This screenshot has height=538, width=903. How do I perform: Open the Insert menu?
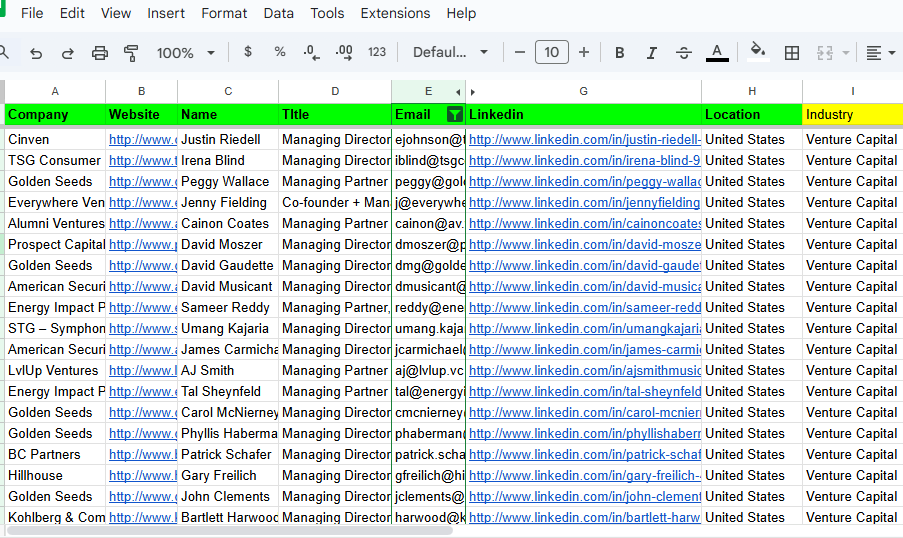[166, 13]
